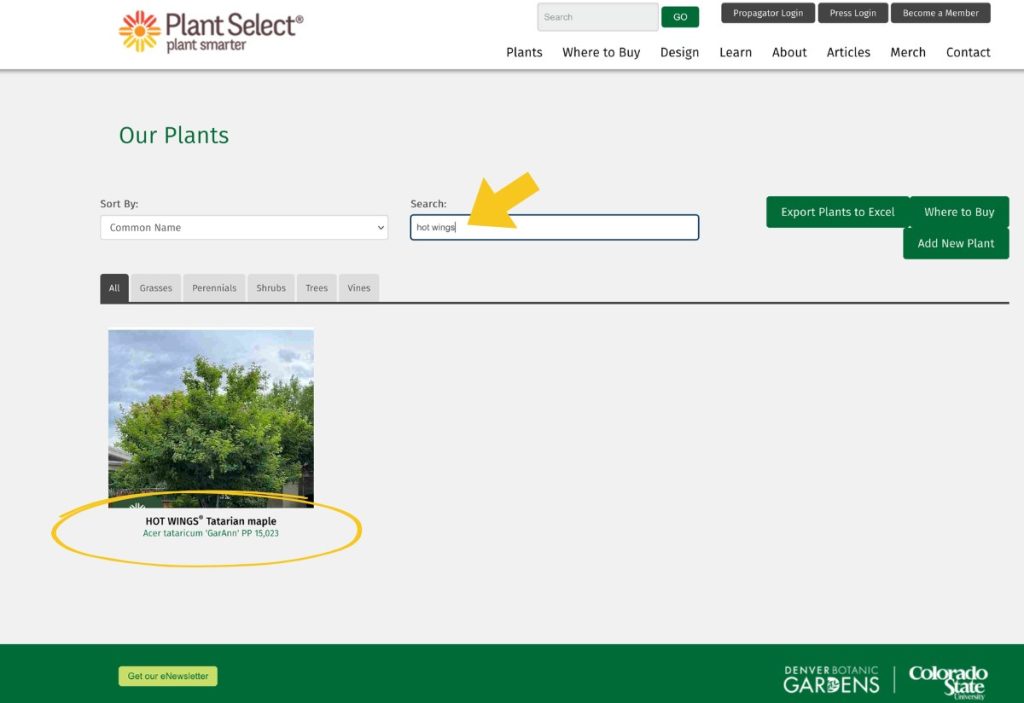Open the Sort By dropdown
Viewport: 1024px width, 703px height.
pos(243,227)
